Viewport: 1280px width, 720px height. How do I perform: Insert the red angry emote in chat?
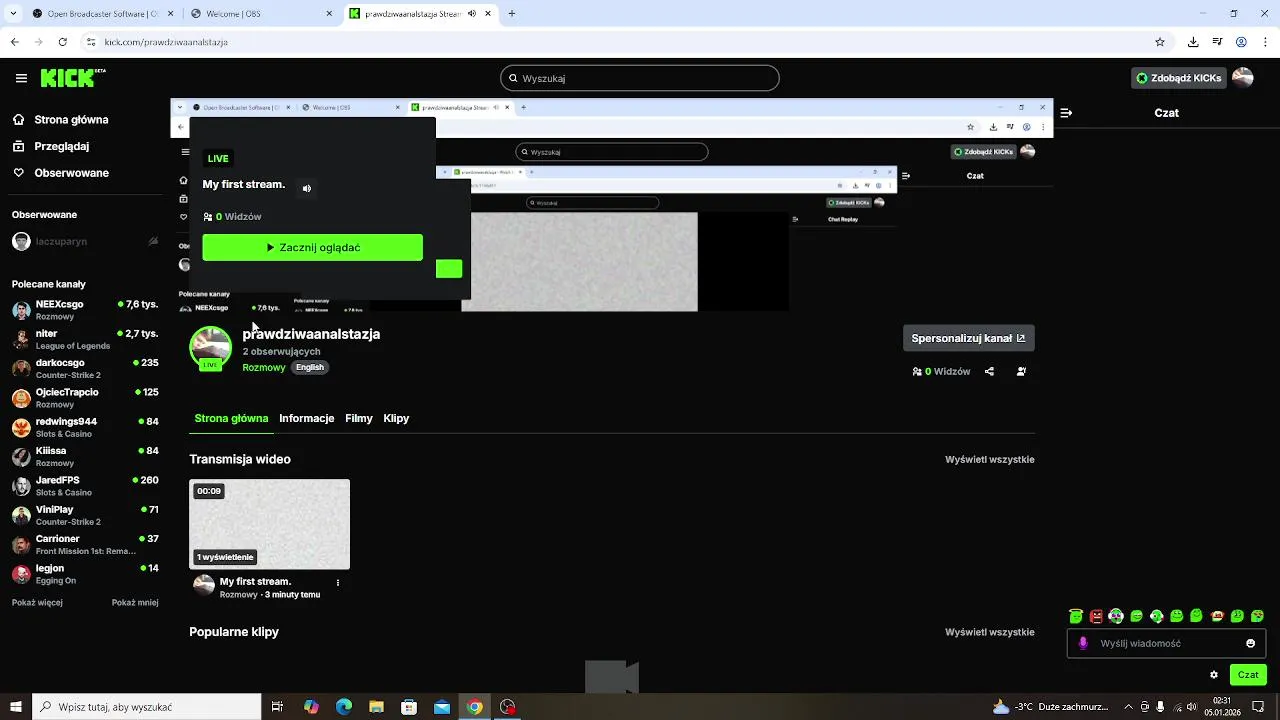pyautogui.click(x=1096, y=616)
